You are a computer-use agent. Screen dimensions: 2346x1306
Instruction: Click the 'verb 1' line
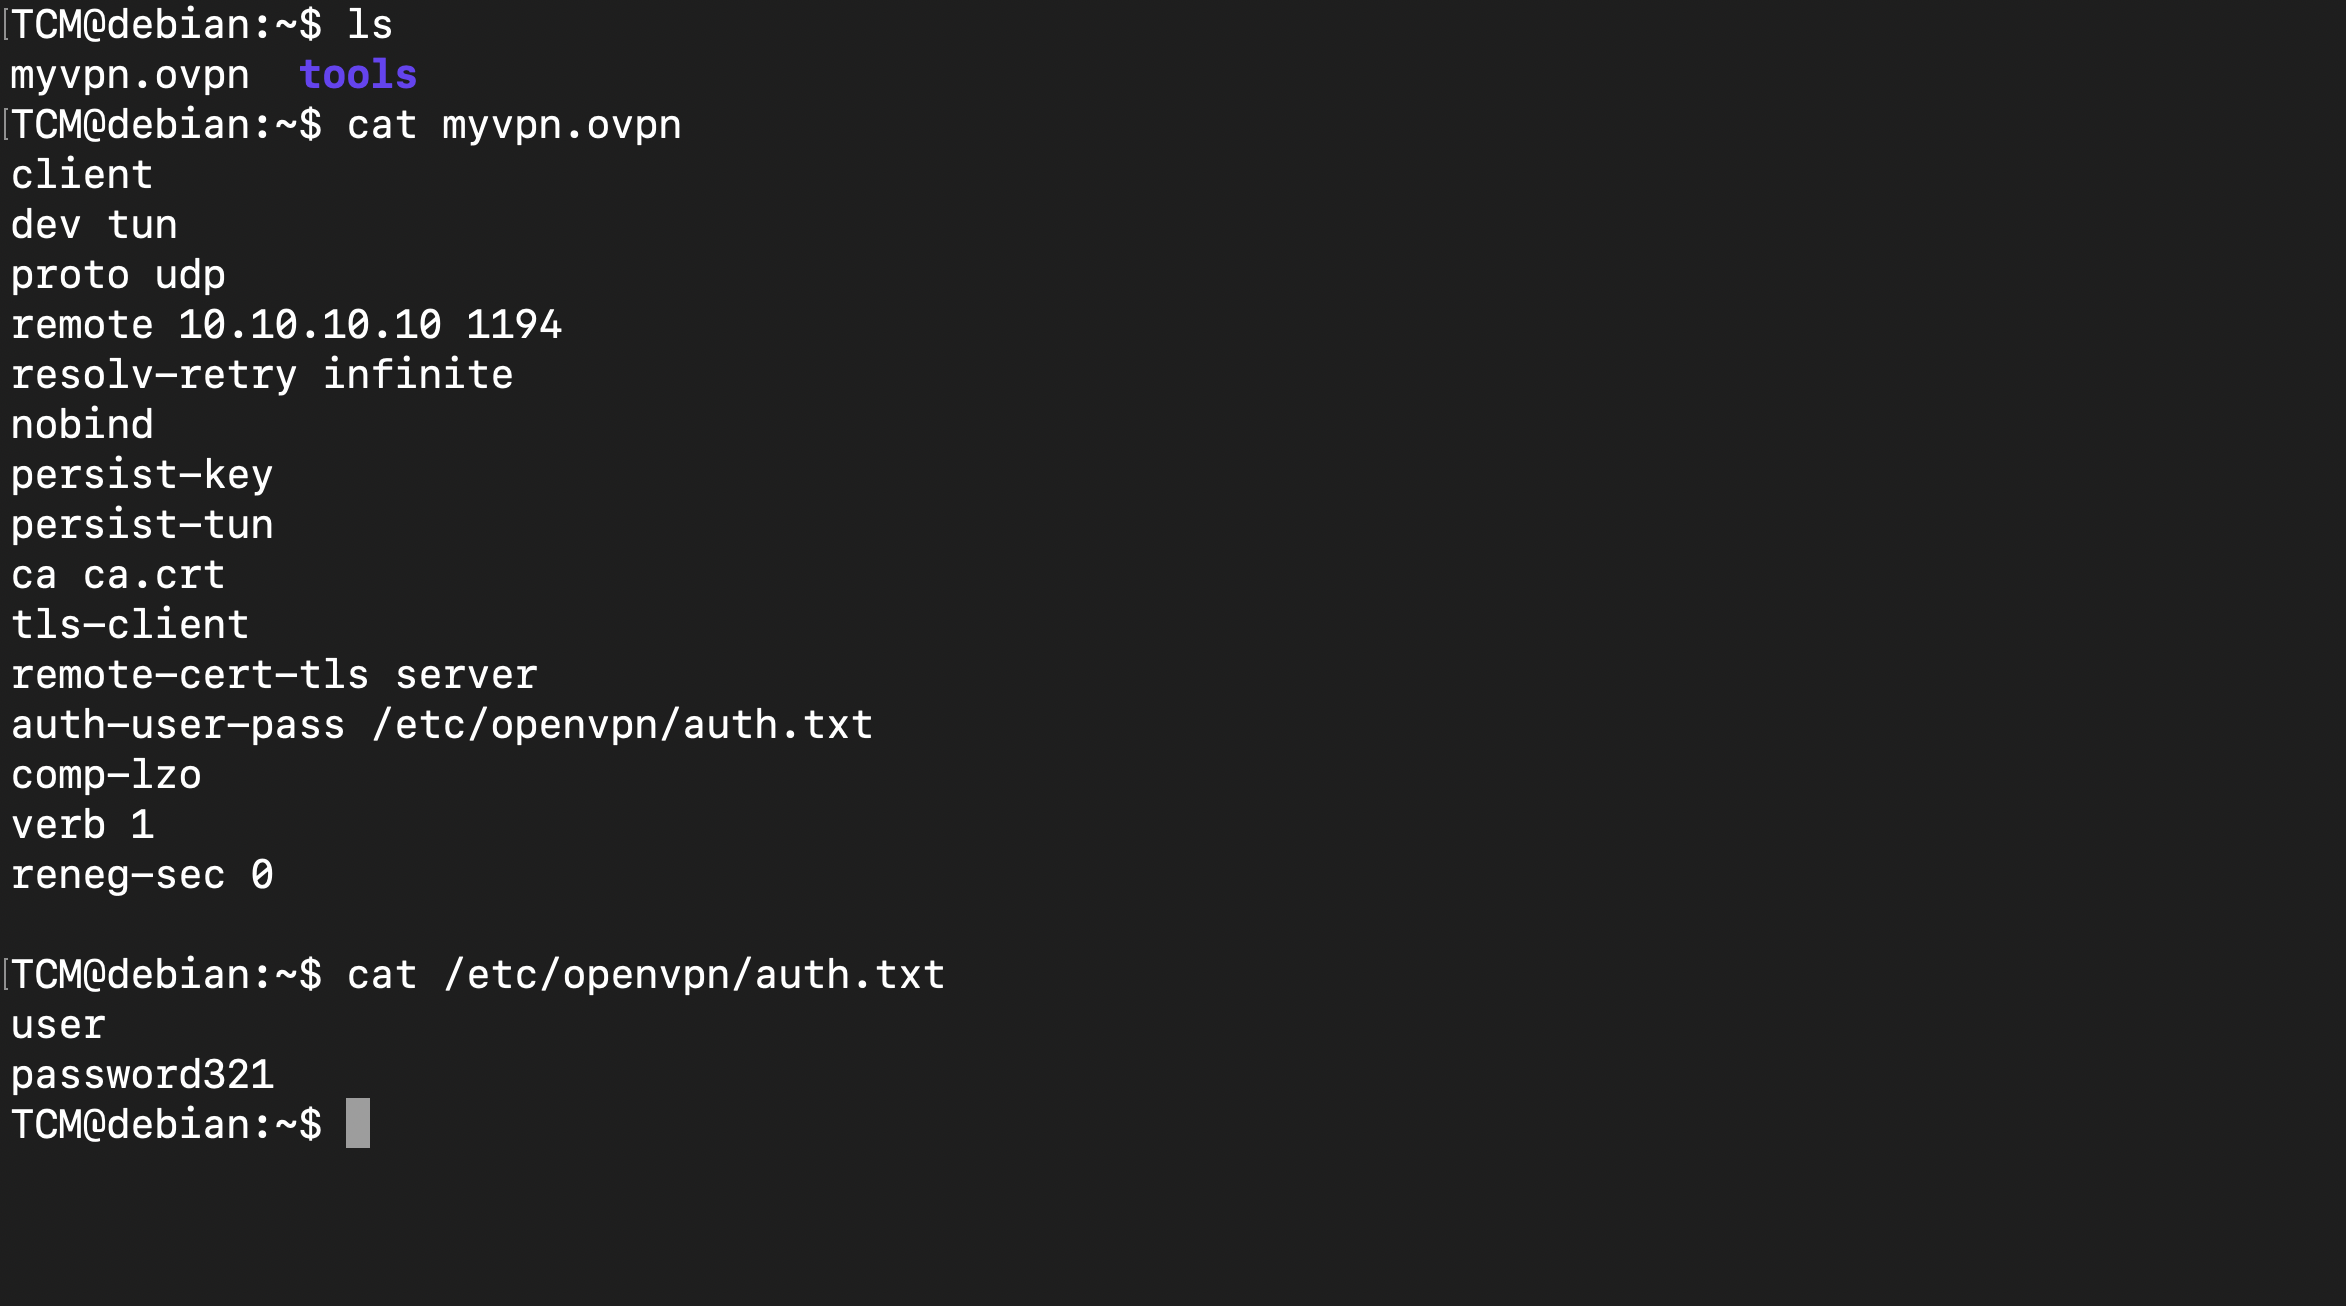[82, 825]
